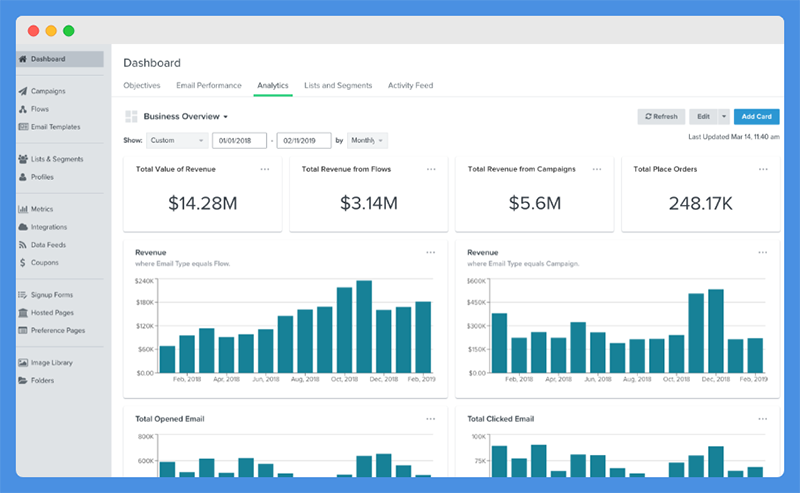Click the Dashboard home icon in sidebar
The image size is (800, 493).
click(x=23, y=59)
